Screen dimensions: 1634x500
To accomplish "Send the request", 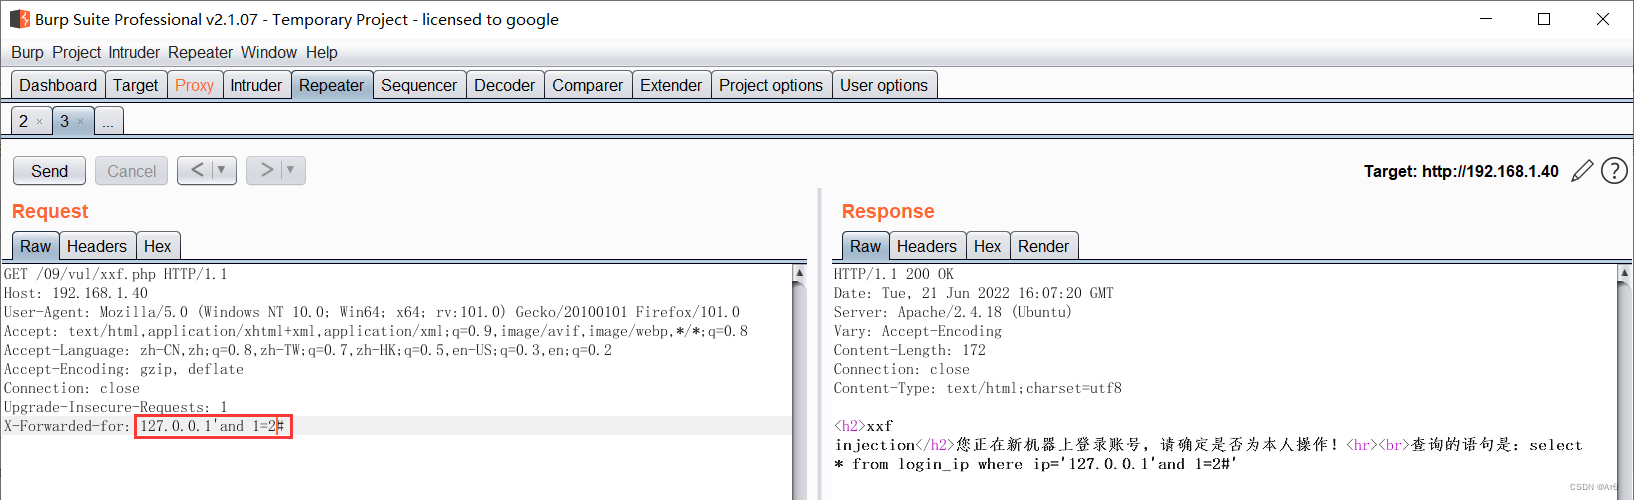I will (49, 171).
